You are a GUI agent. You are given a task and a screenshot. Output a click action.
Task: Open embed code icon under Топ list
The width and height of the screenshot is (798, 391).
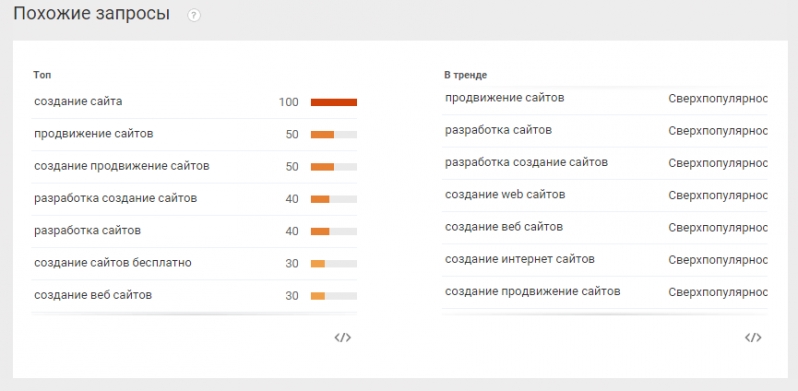tap(343, 337)
